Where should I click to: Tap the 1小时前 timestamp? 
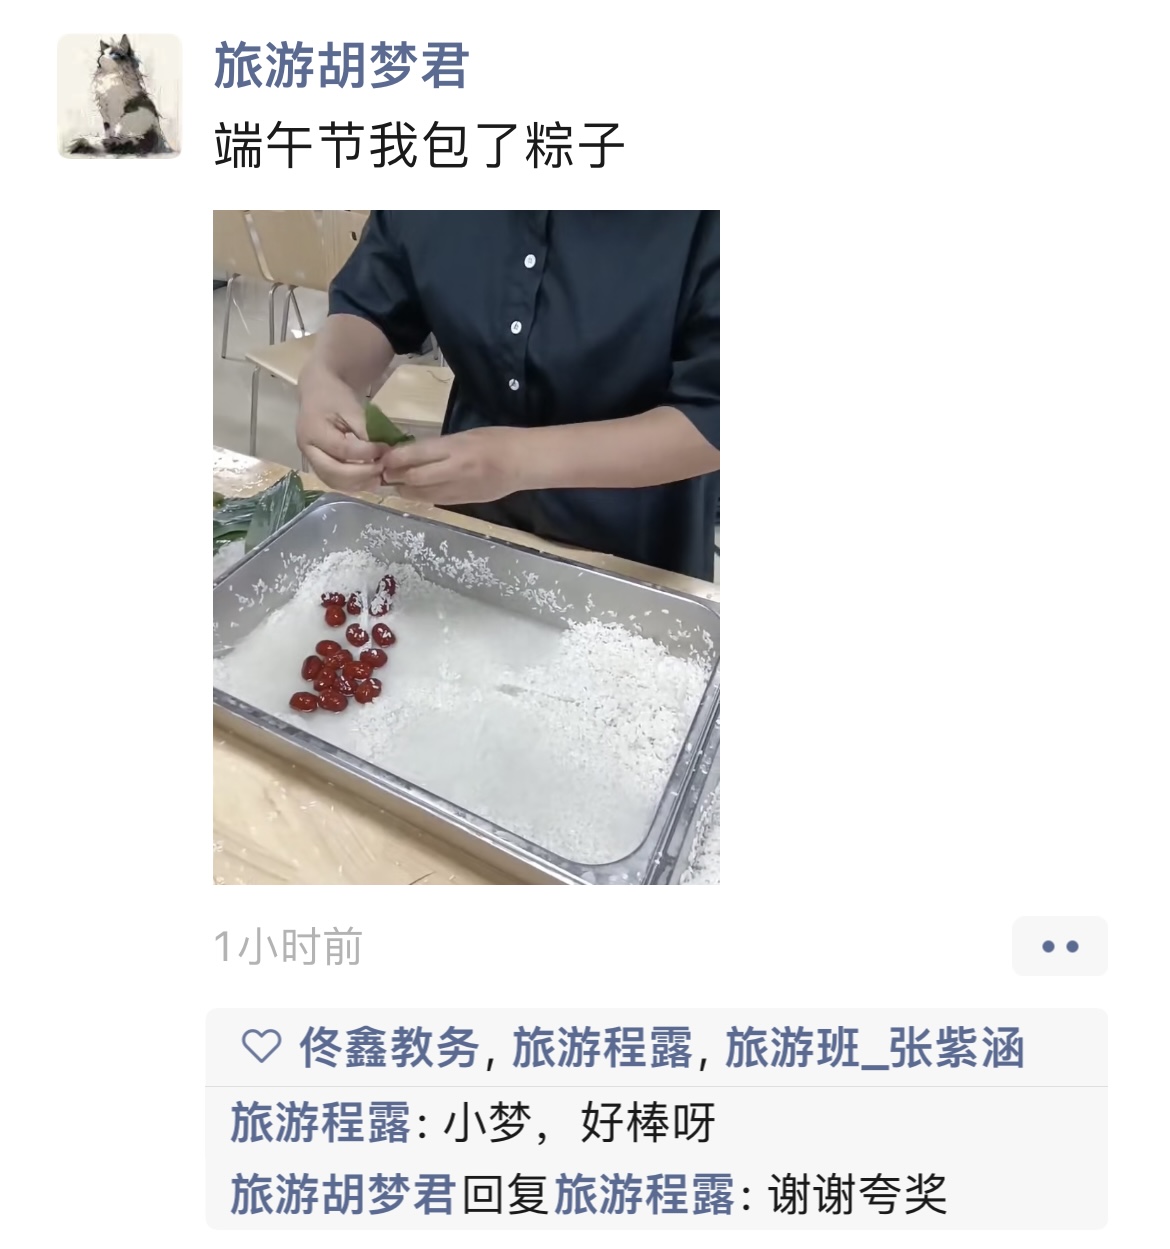coord(288,946)
